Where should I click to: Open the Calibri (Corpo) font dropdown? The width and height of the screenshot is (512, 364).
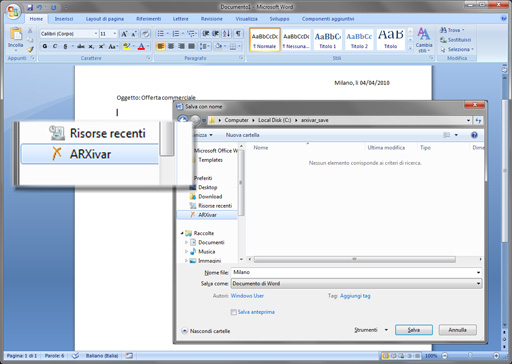(x=96, y=34)
